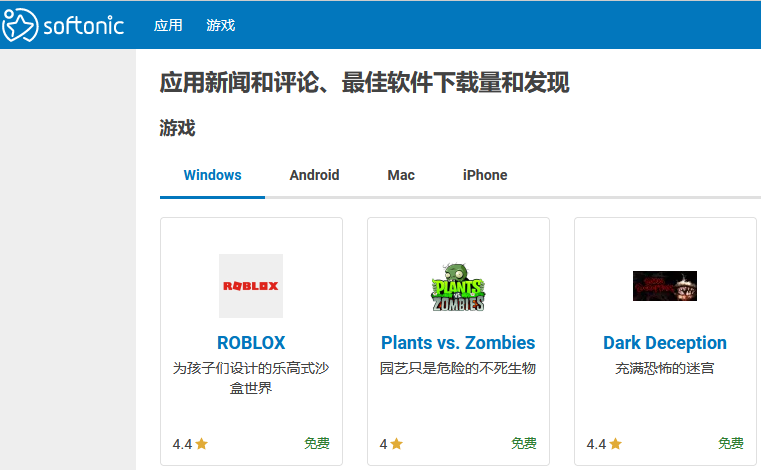Click the Dark Deception rating star
Screen dimensions: 761x470
[x=615, y=444]
